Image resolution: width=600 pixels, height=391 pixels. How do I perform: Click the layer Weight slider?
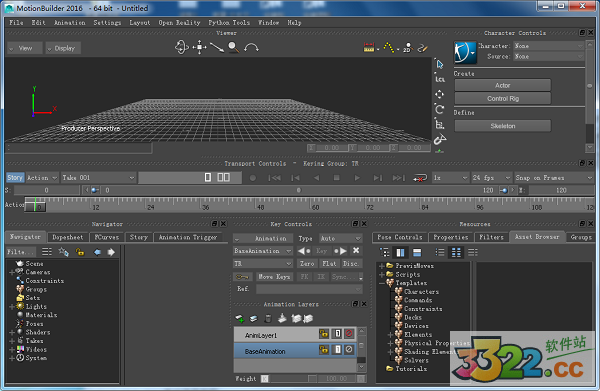pos(293,378)
